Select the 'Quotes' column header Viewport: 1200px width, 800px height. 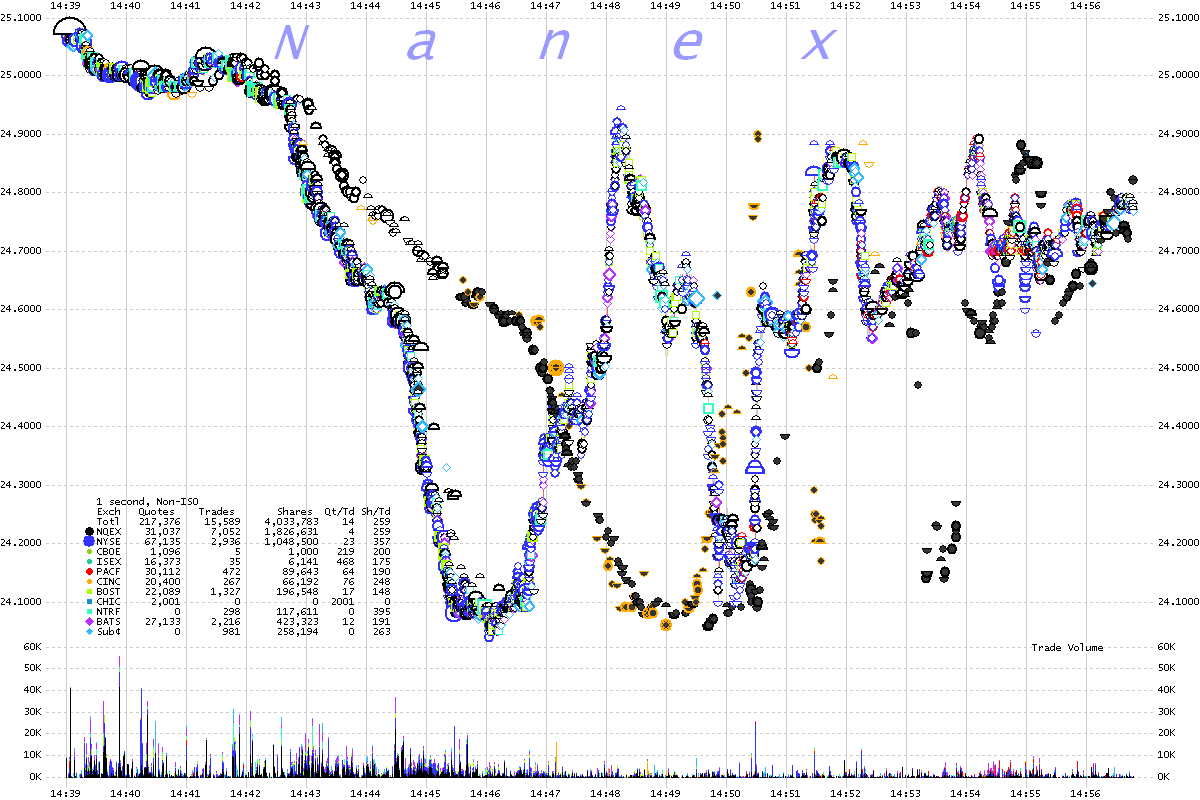click(x=157, y=511)
